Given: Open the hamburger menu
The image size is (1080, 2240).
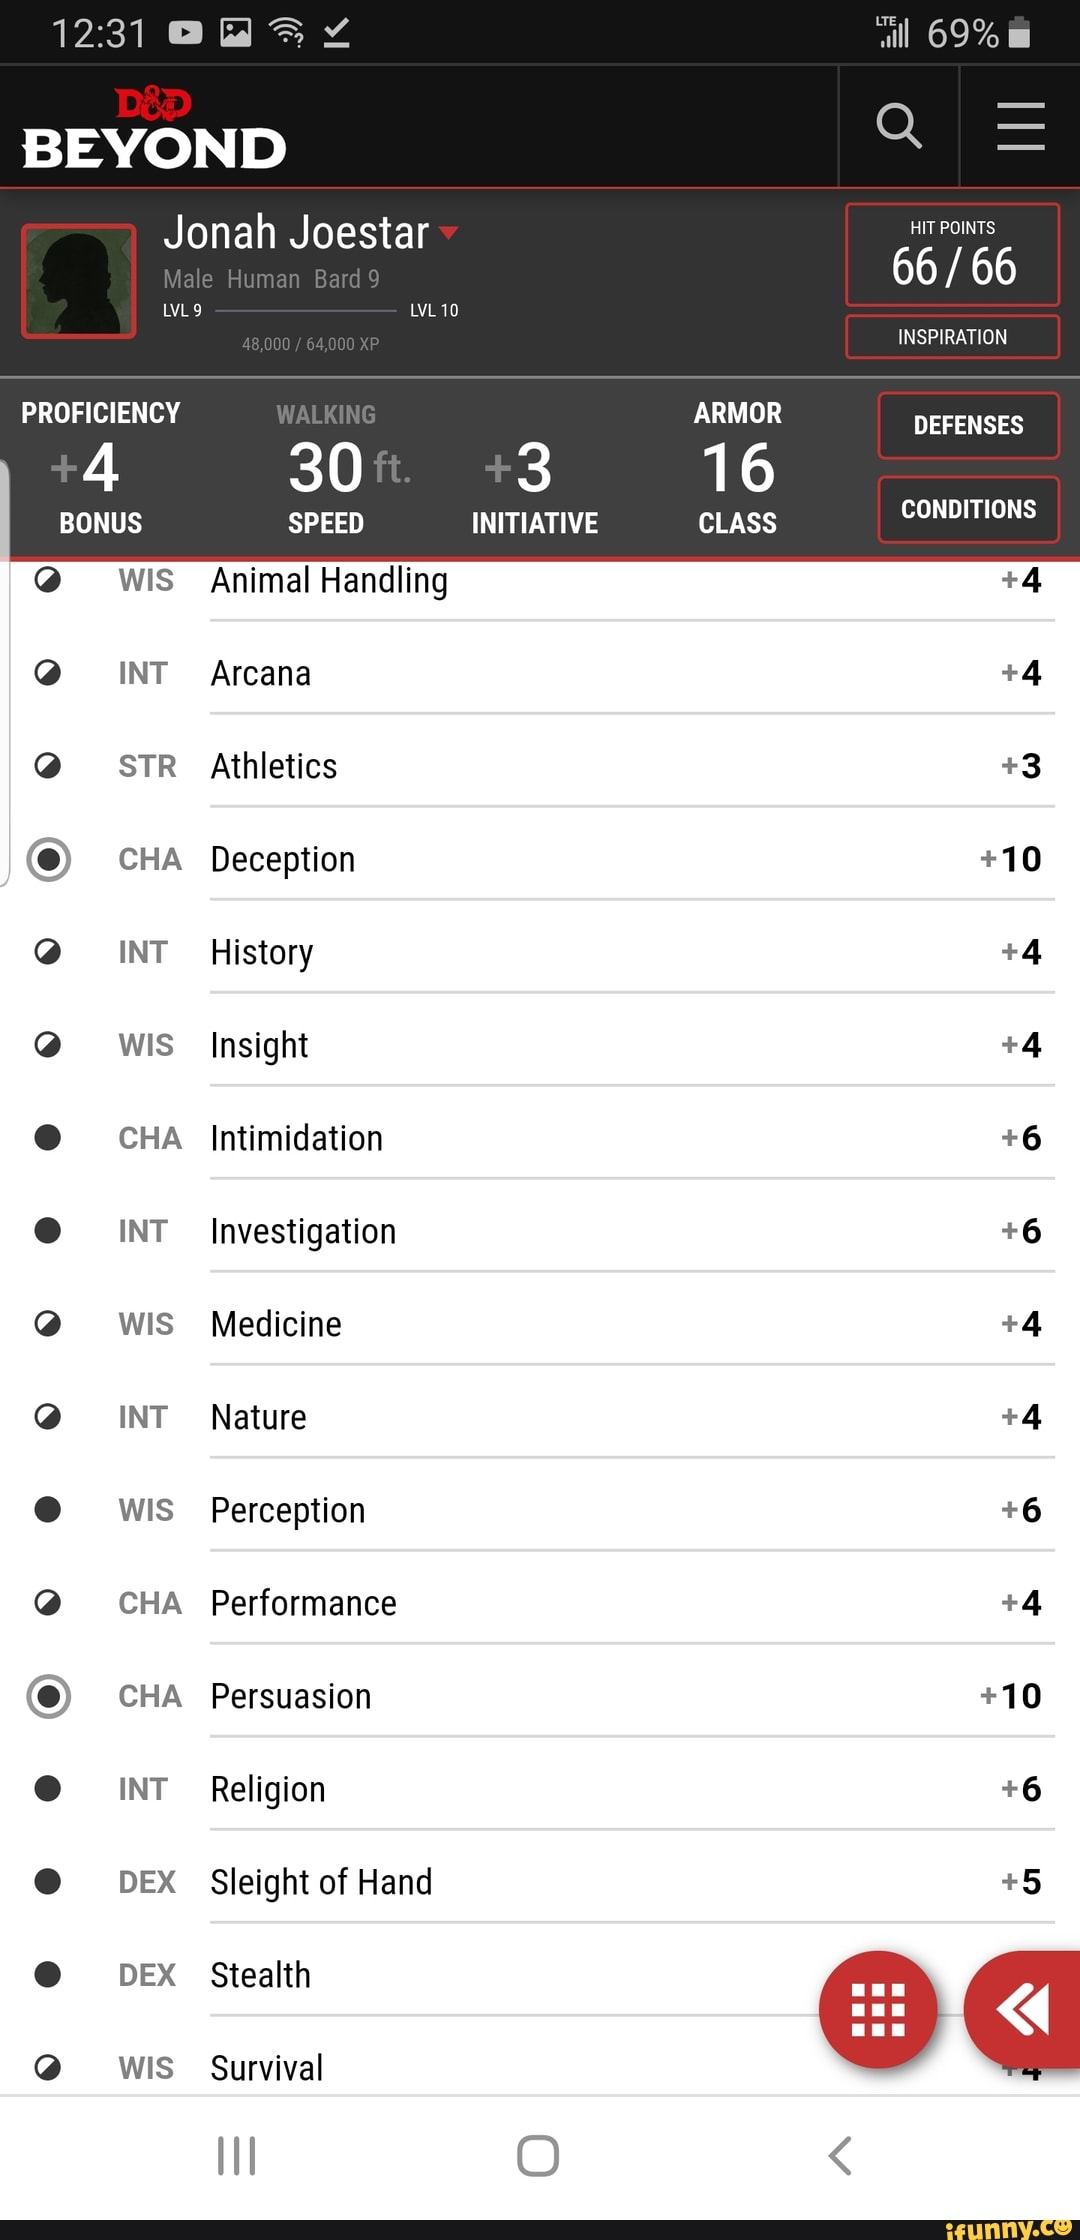Looking at the screenshot, I should 1020,126.
